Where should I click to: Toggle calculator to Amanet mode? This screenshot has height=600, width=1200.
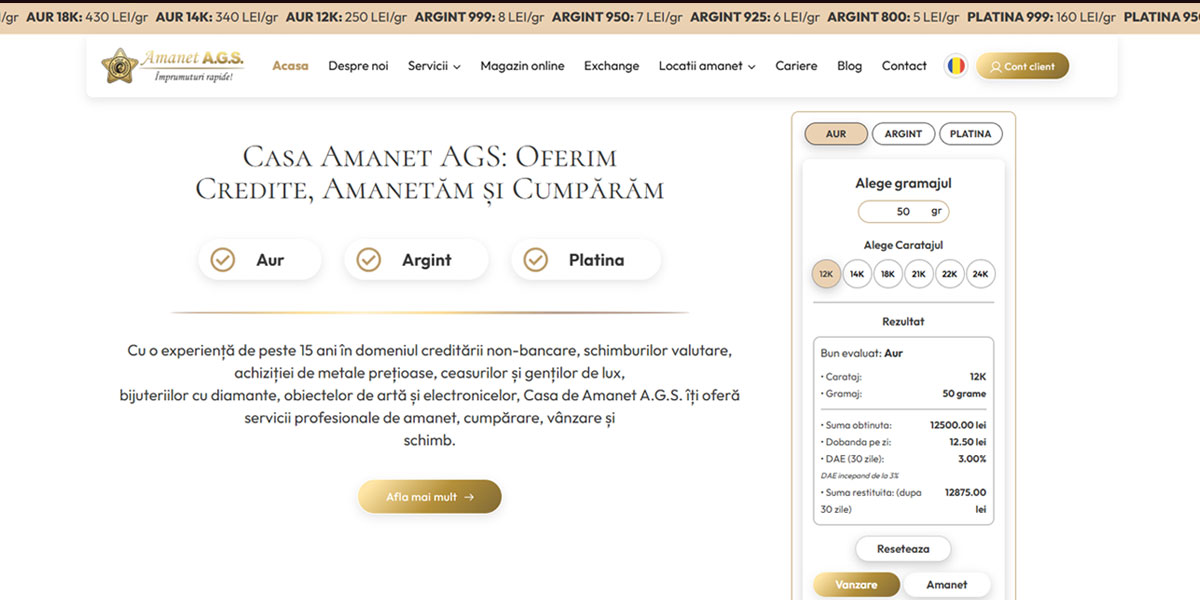coord(946,585)
